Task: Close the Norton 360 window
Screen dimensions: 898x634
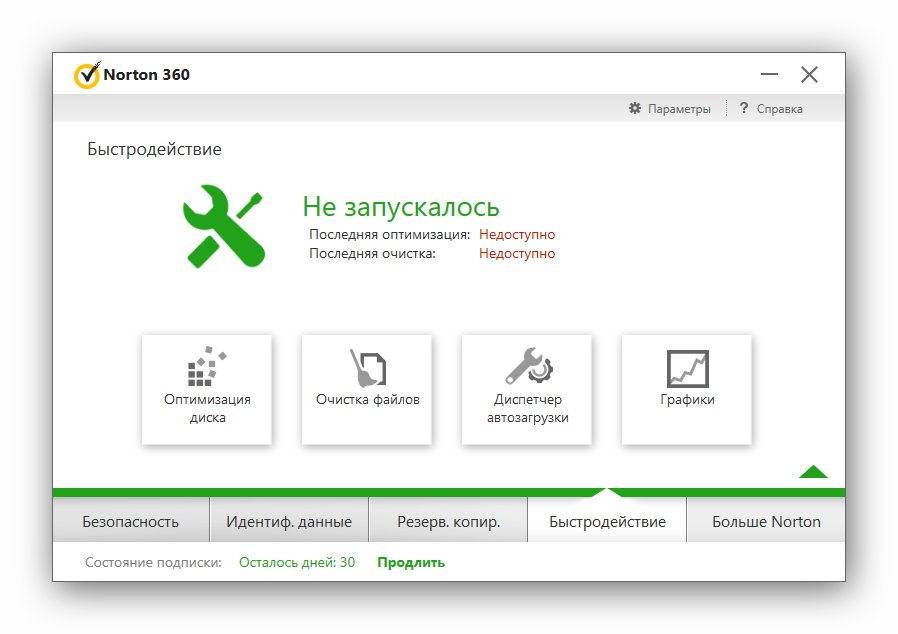Action: [809, 74]
